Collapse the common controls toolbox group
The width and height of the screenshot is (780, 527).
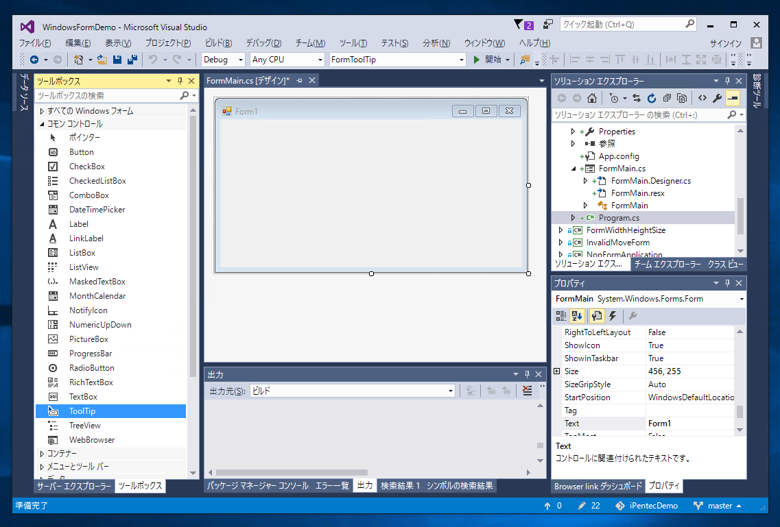click(x=42, y=124)
